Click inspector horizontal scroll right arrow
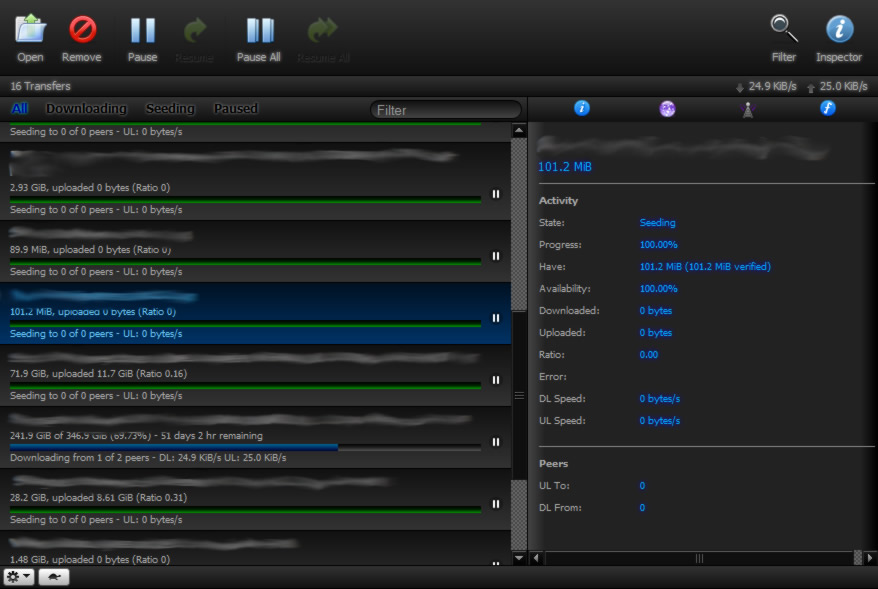878x589 pixels. click(870, 558)
